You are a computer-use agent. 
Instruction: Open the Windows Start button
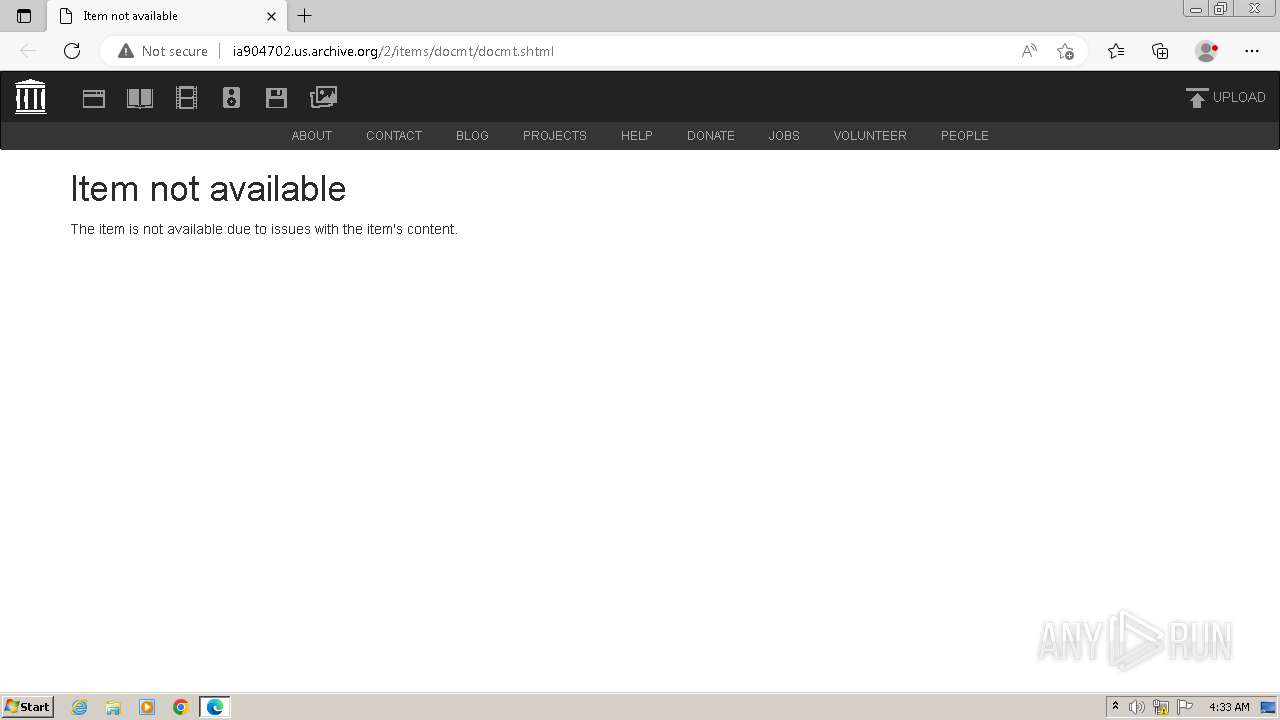point(28,707)
